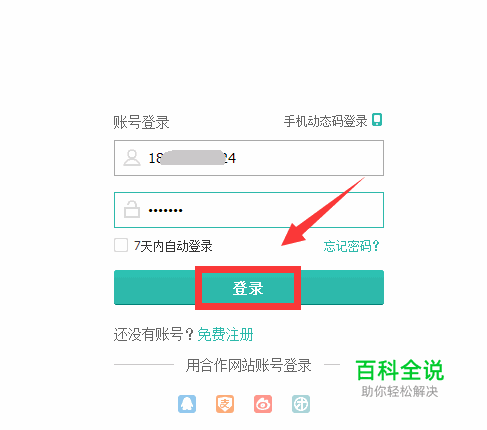The width and height of the screenshot is (487, 430).
Task: Click the user silhouette icon in account field
Action: [132, 158]
